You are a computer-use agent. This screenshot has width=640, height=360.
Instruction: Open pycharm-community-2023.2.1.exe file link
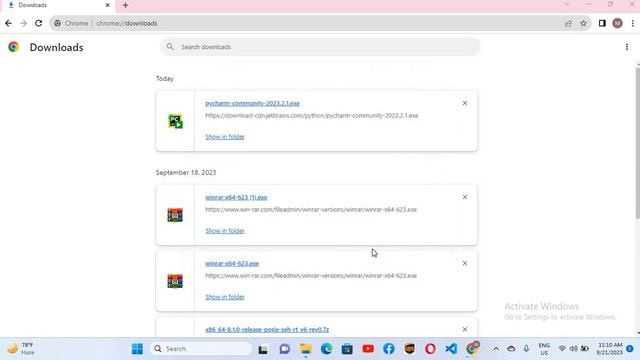point(252,103)
